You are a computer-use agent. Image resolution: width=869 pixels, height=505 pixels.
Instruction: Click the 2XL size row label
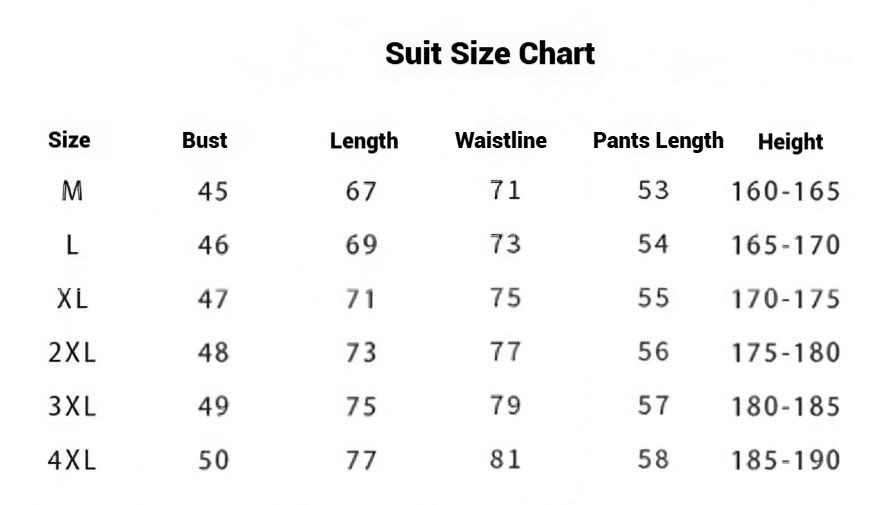72,353
